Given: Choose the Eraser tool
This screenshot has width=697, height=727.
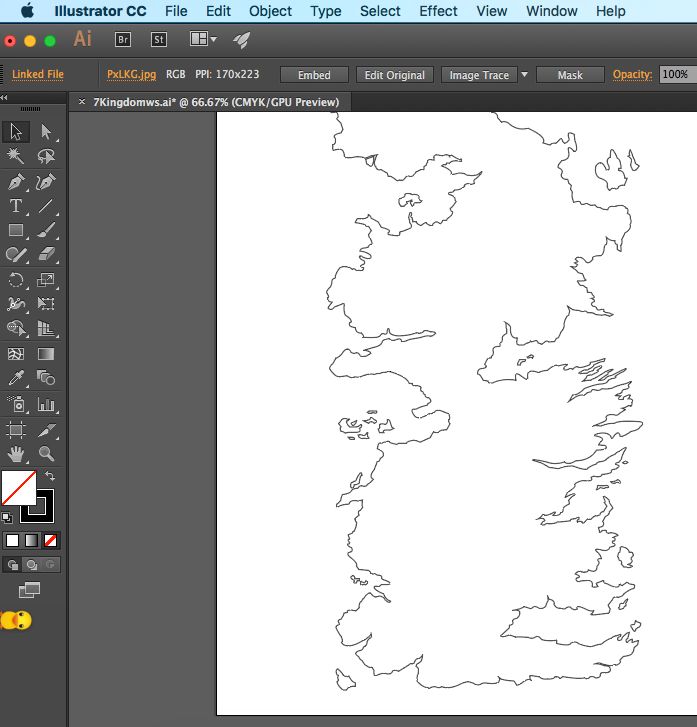Looking at the screenshot, I should [x=45, y=254].
